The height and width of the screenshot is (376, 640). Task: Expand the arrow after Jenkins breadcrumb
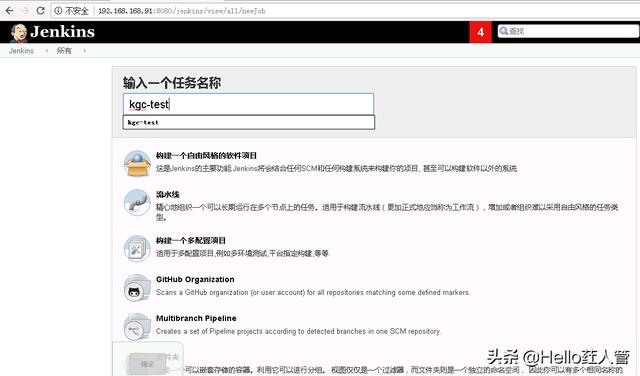click(x=47, y=51)
